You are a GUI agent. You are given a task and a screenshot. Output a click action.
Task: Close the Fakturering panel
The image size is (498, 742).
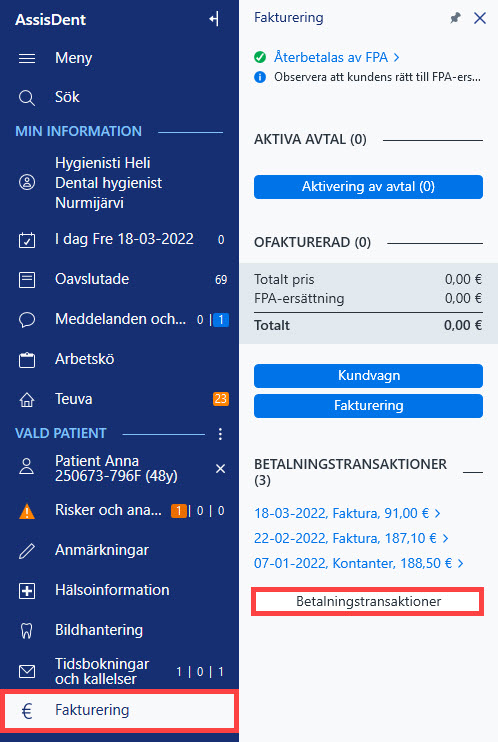tap(480, 18)
